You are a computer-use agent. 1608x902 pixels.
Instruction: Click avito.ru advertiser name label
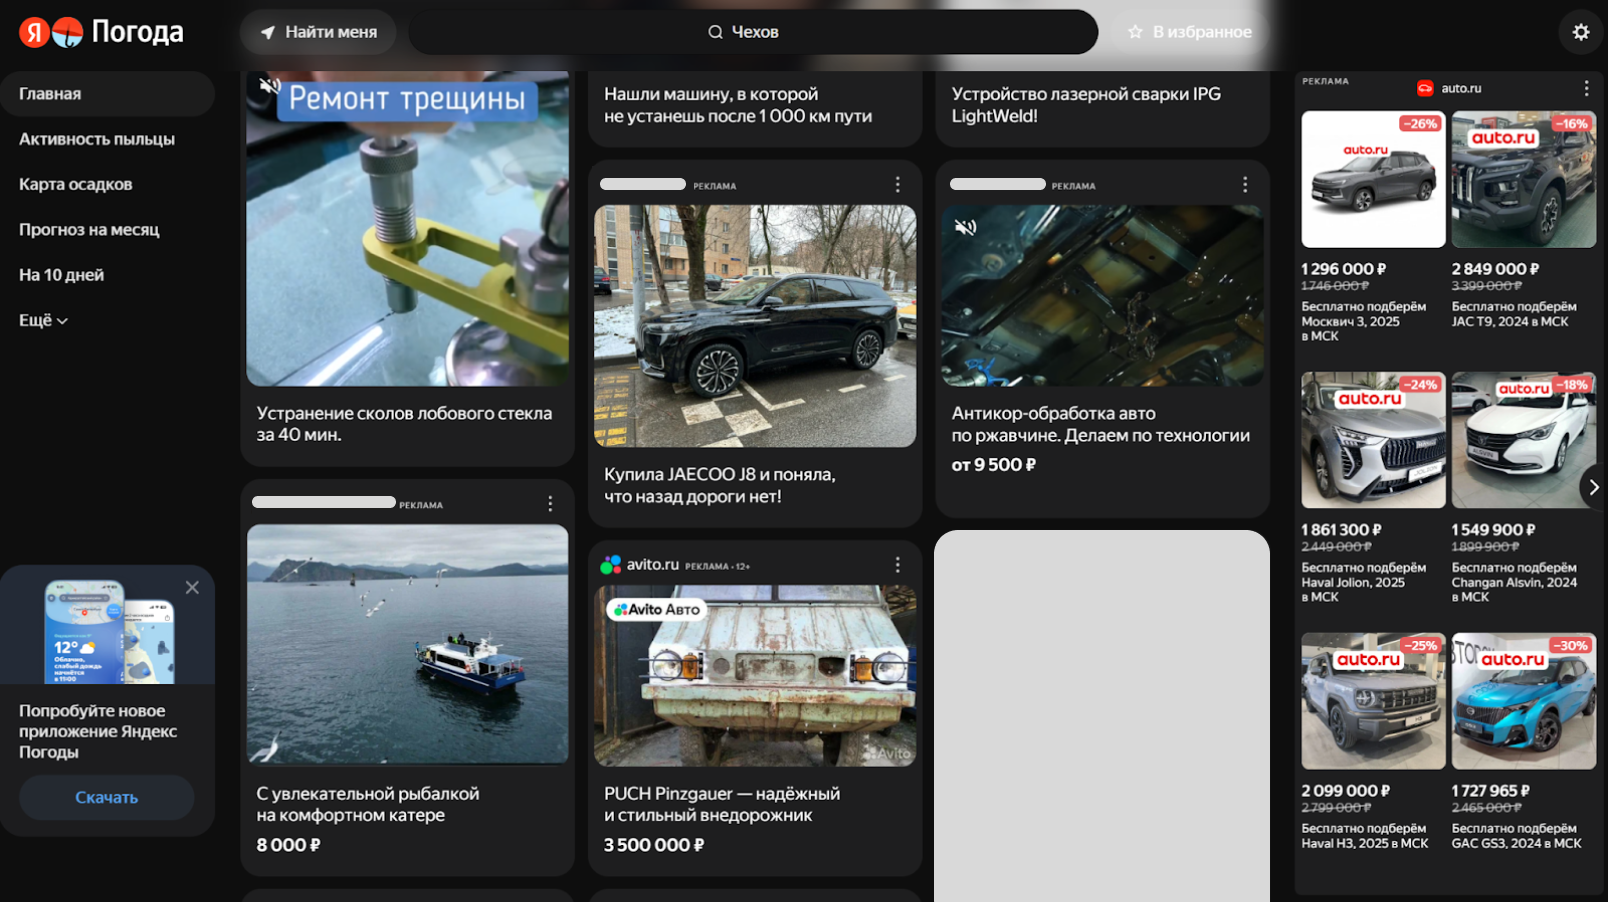click(x=653, y=565)
